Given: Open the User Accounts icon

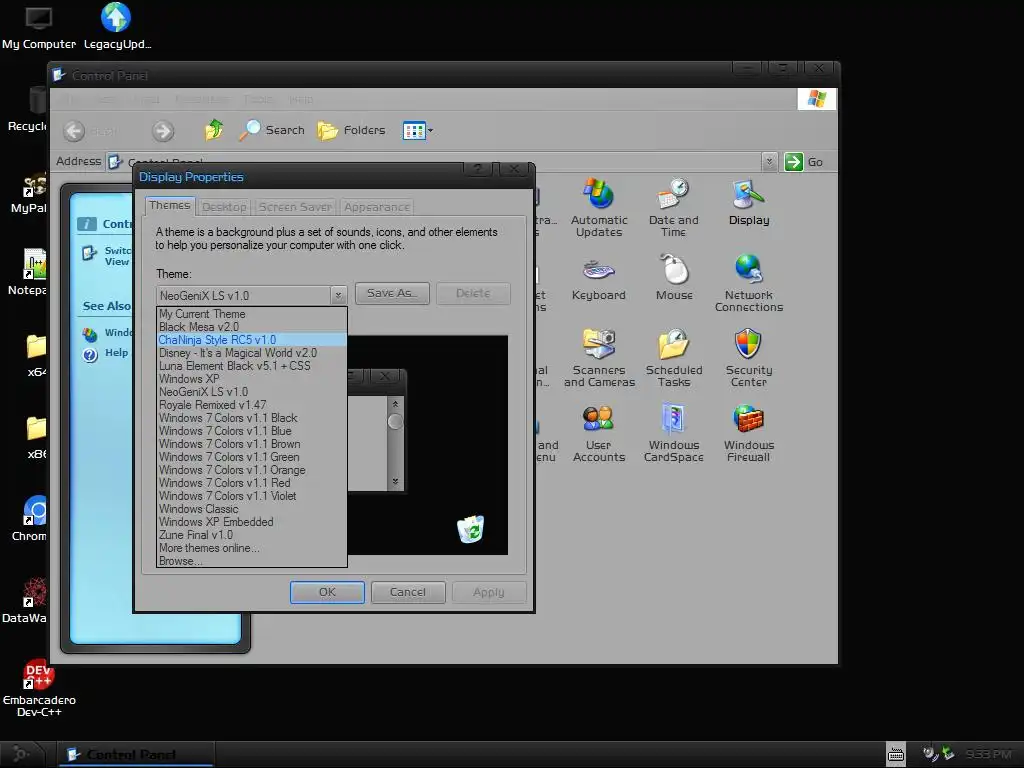Looking at the screenshot, I should click(599, 433).
